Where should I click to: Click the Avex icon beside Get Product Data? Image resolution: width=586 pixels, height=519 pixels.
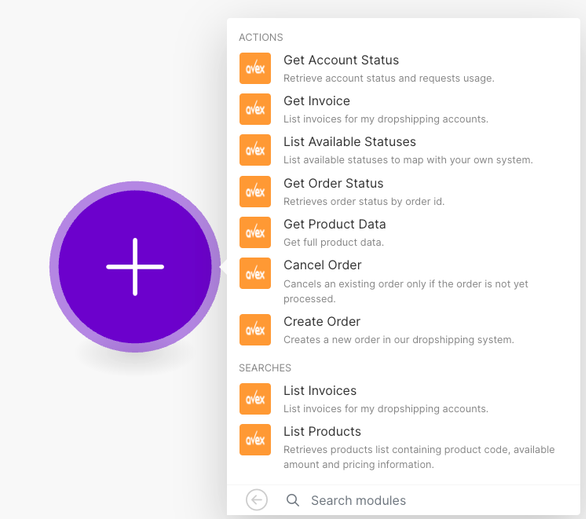(255, 232)
